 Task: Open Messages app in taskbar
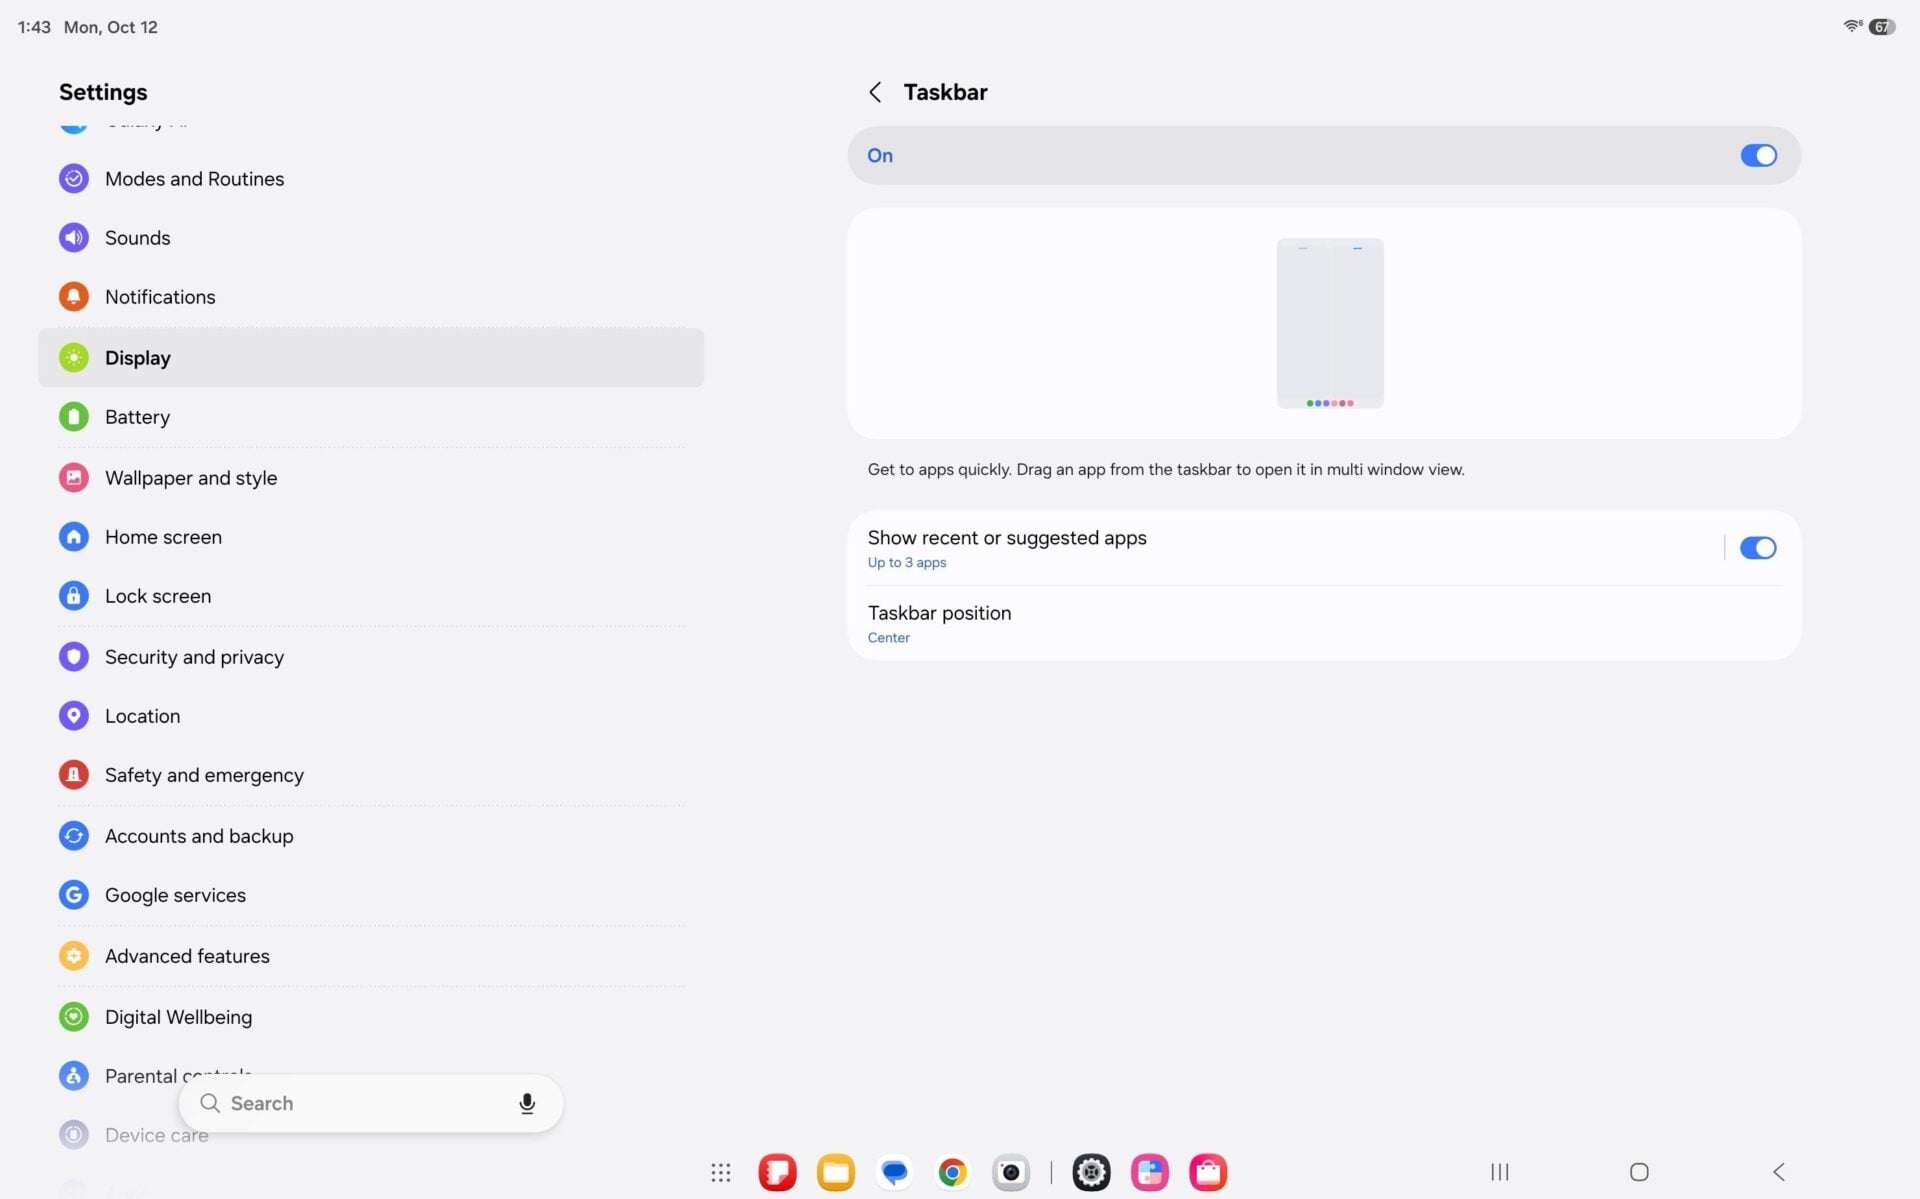point(895,1172)
